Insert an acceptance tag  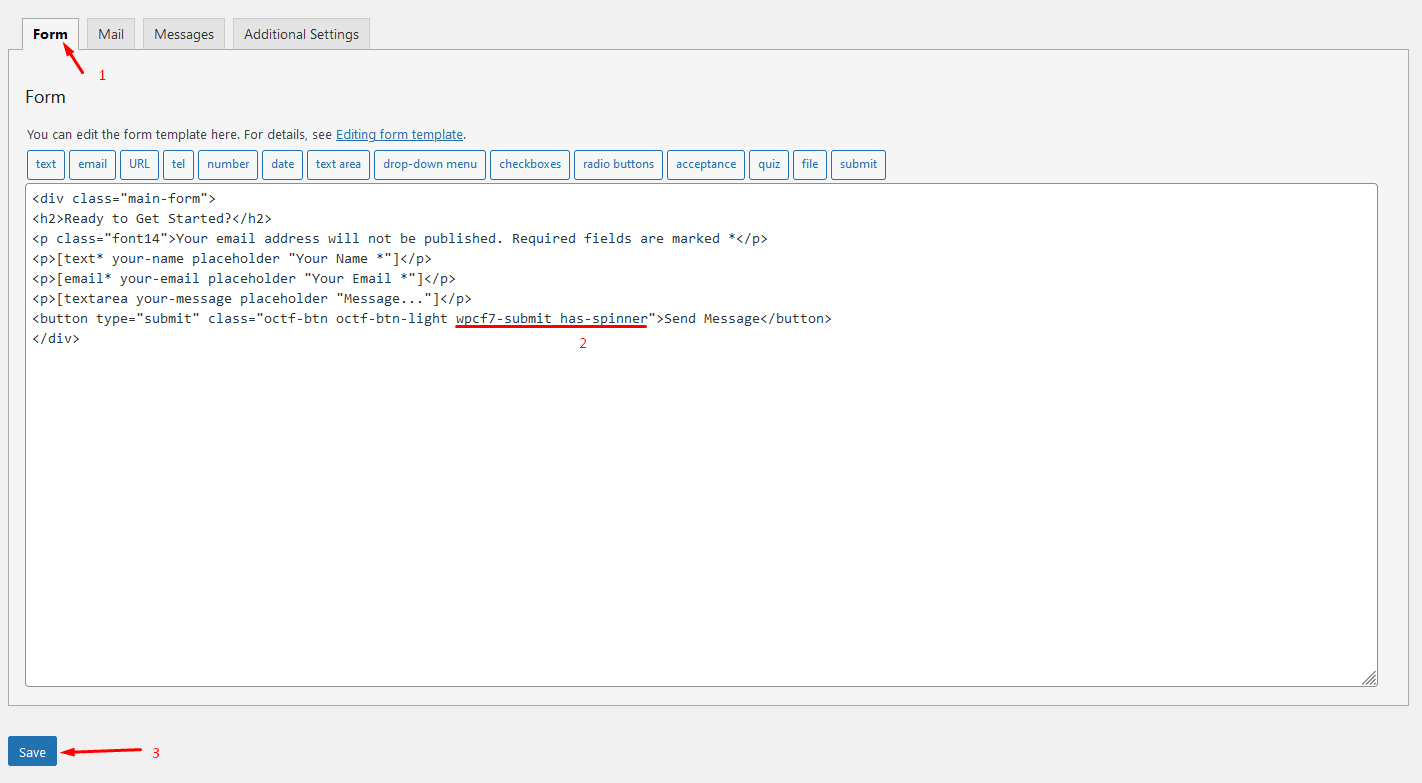706,164
